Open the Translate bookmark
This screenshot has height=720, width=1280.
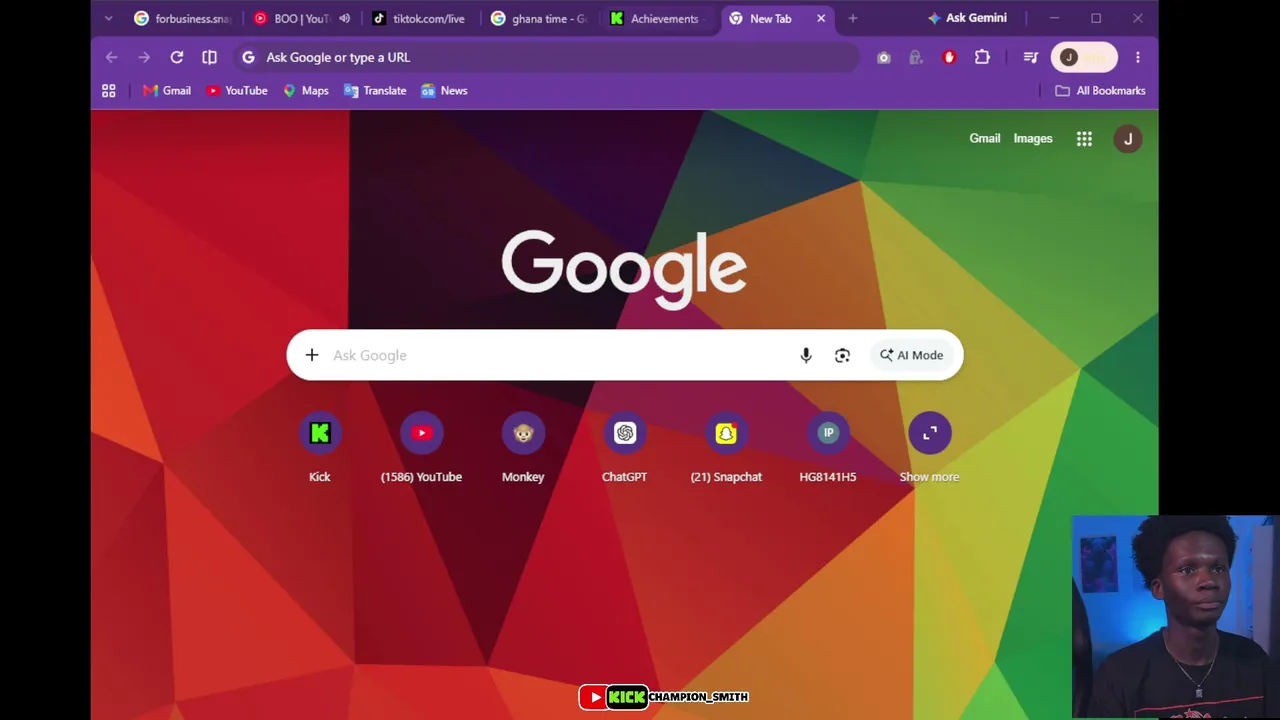click(x=375, y=91)
